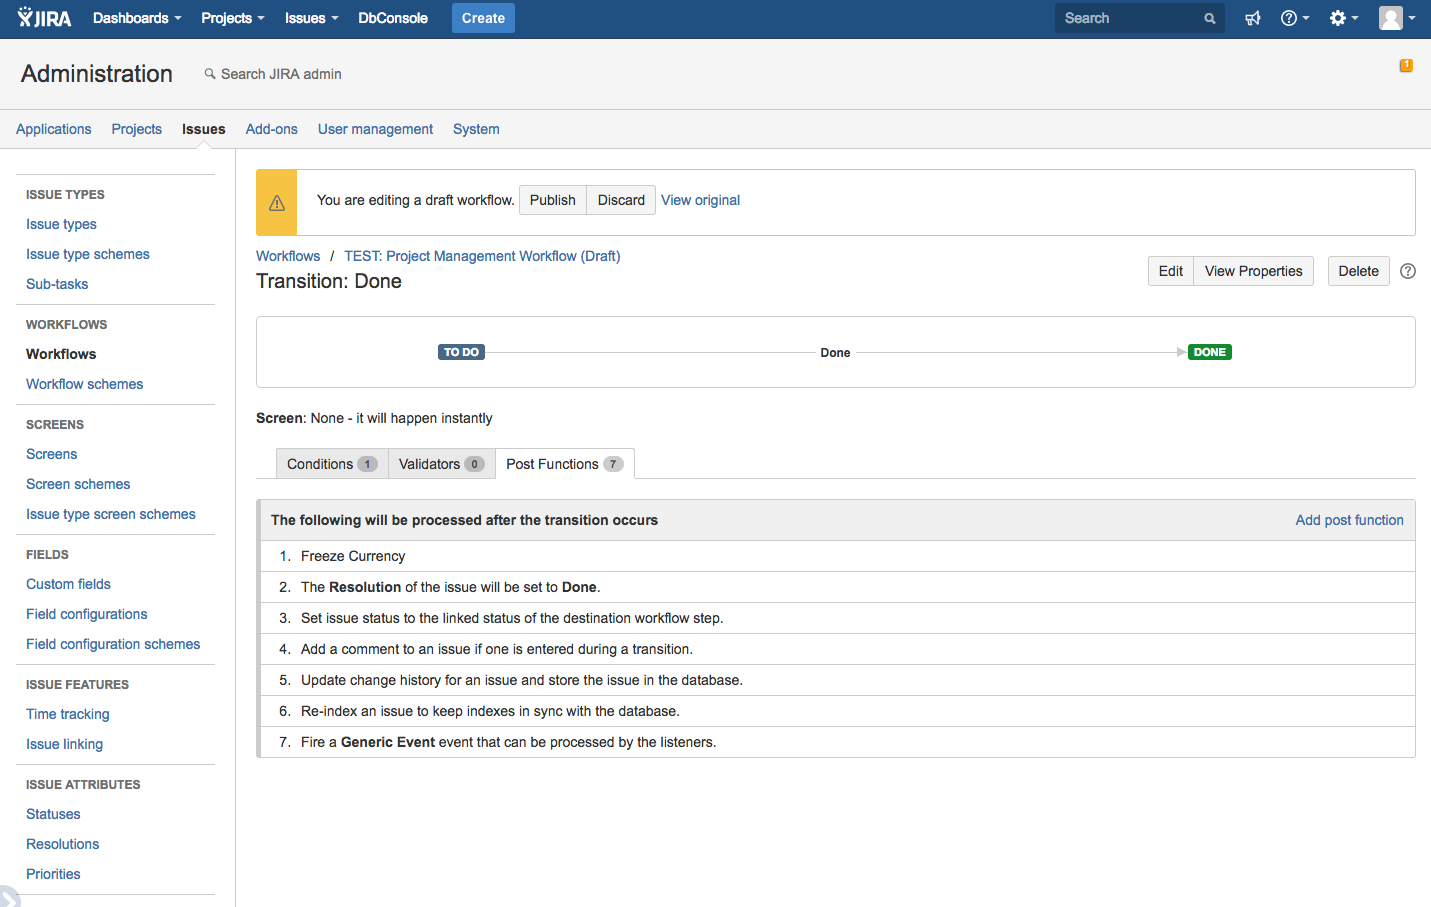Open Field configurations in sidebar
This screenshot has height=907, width=1431.
pyautogui.click(x=87, y=614)
